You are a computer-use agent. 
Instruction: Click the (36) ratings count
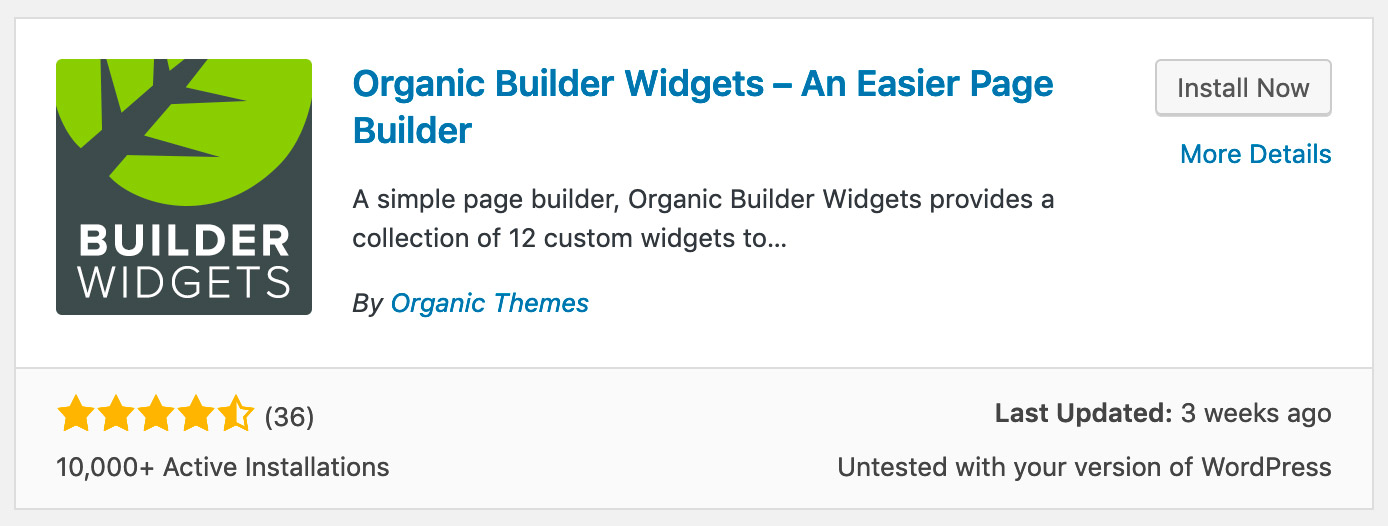coord(290,416)
